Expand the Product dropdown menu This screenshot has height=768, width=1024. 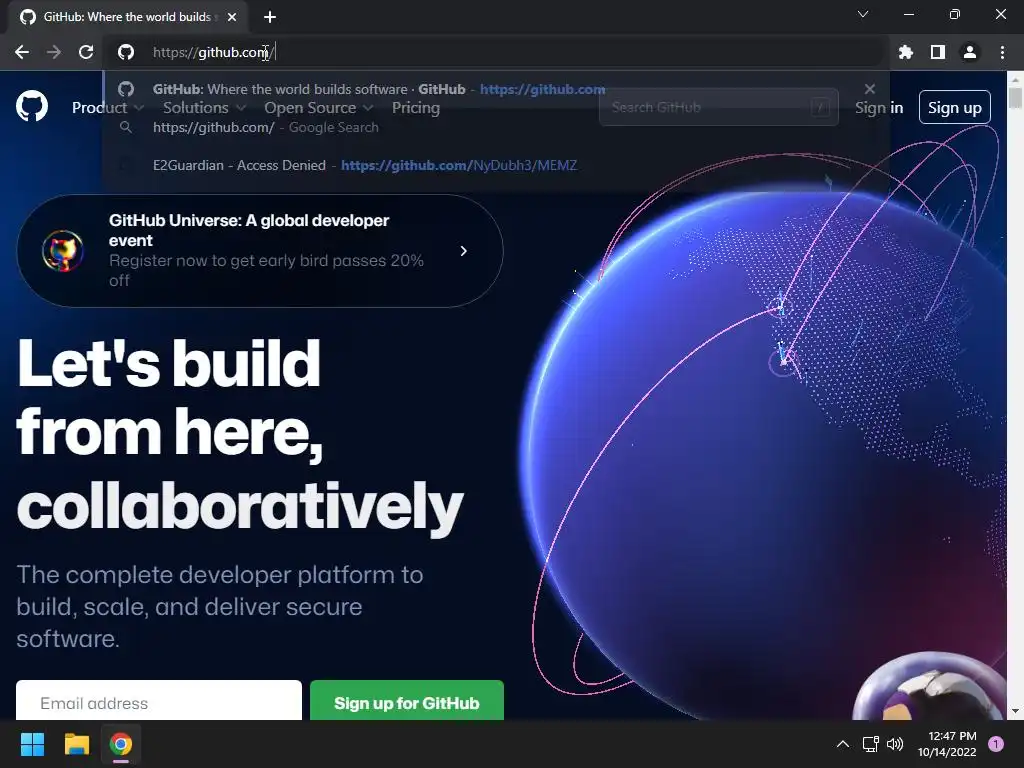pyautogui.click(x=108, y=108)
